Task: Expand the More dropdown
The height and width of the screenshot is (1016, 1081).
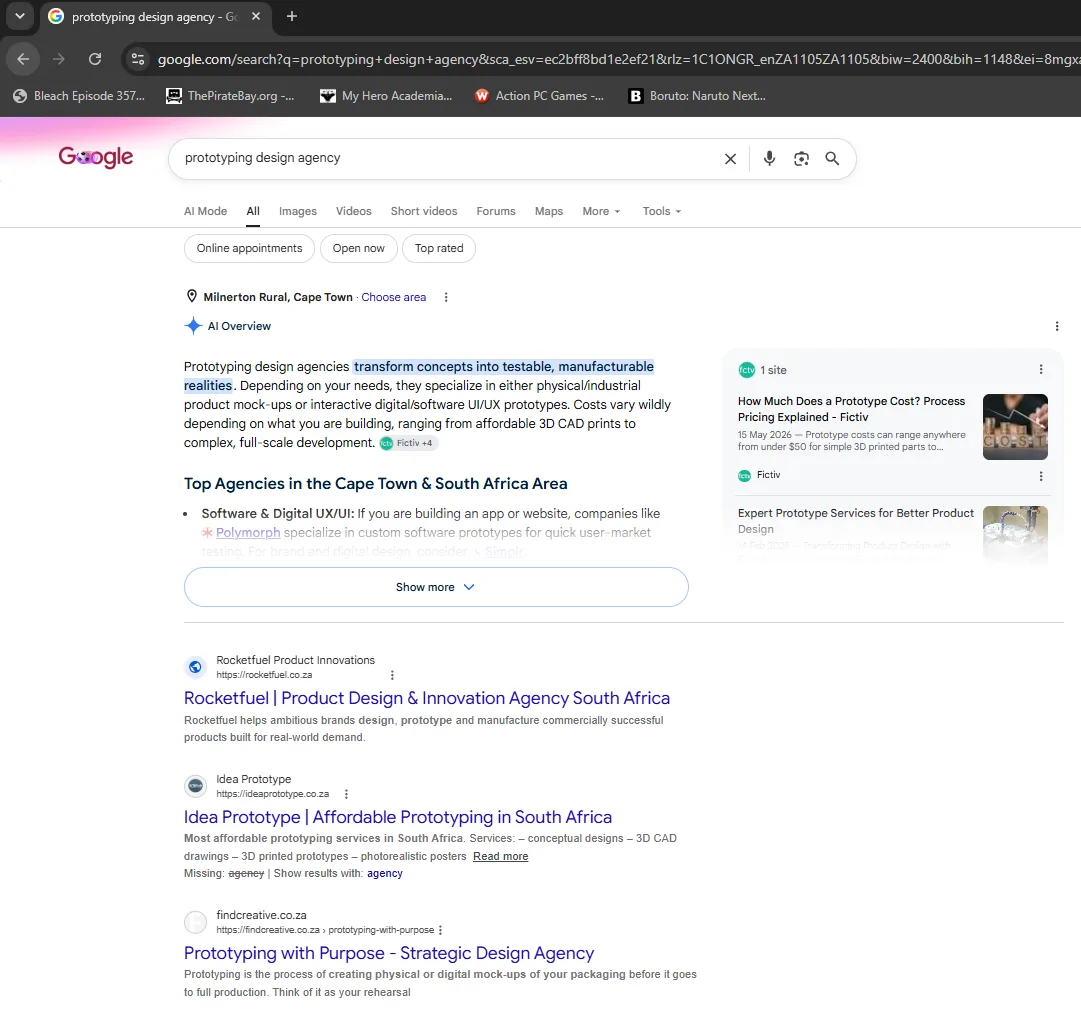Action: (x=601, y=211)
